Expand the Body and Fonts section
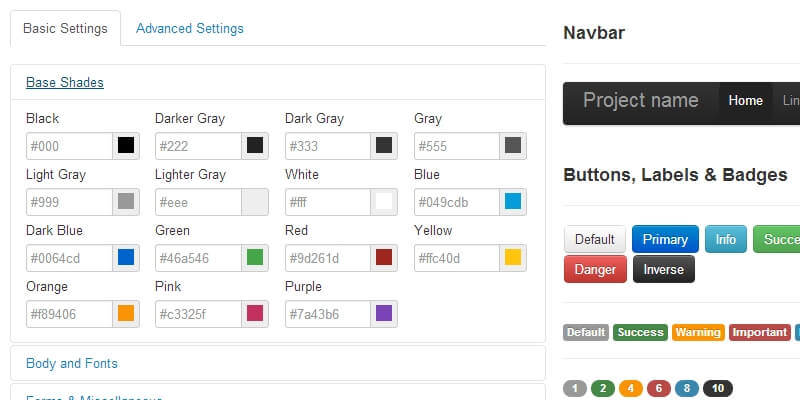This screenshot has height=400, width=800. point(72,363)
